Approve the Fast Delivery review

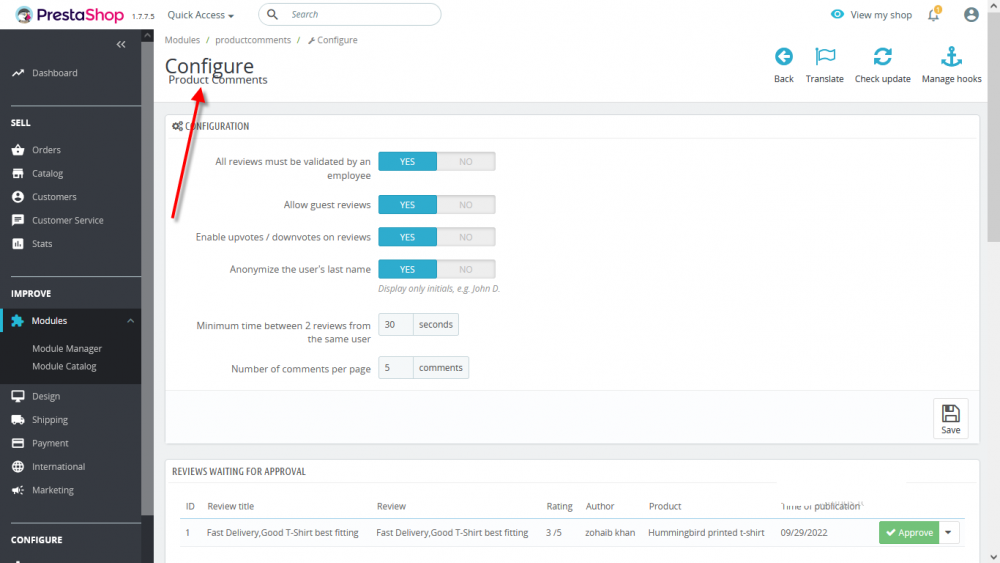tap(909, 532)
